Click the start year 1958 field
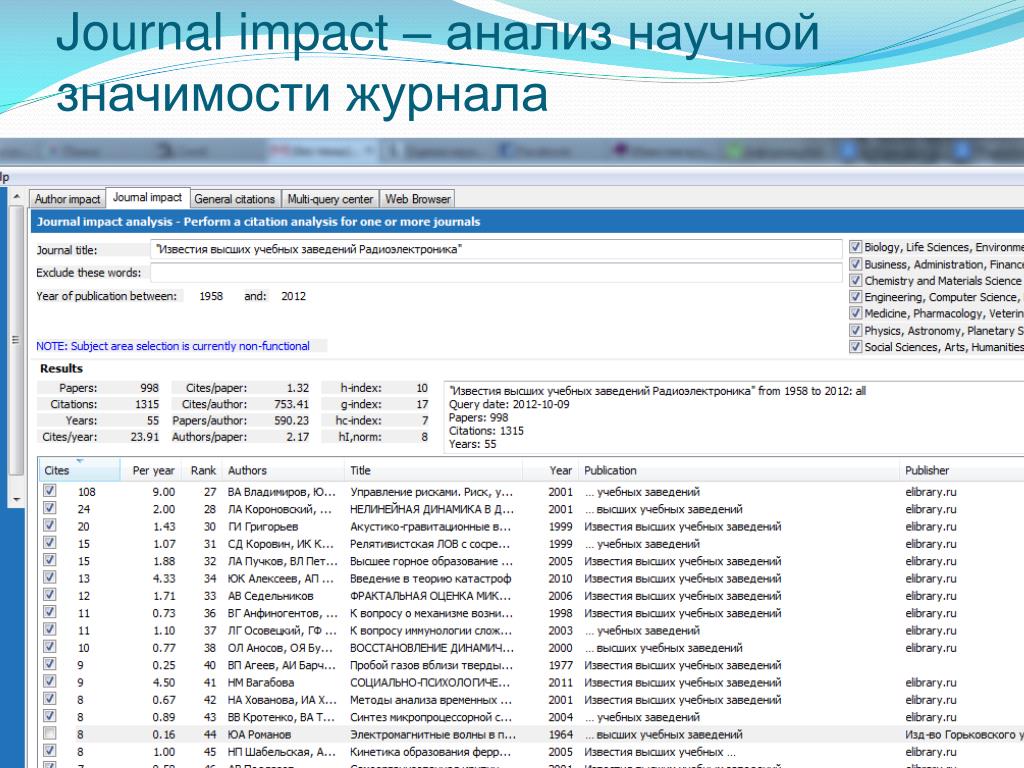This screenshot has height=768, width=1024. [211, 296]
